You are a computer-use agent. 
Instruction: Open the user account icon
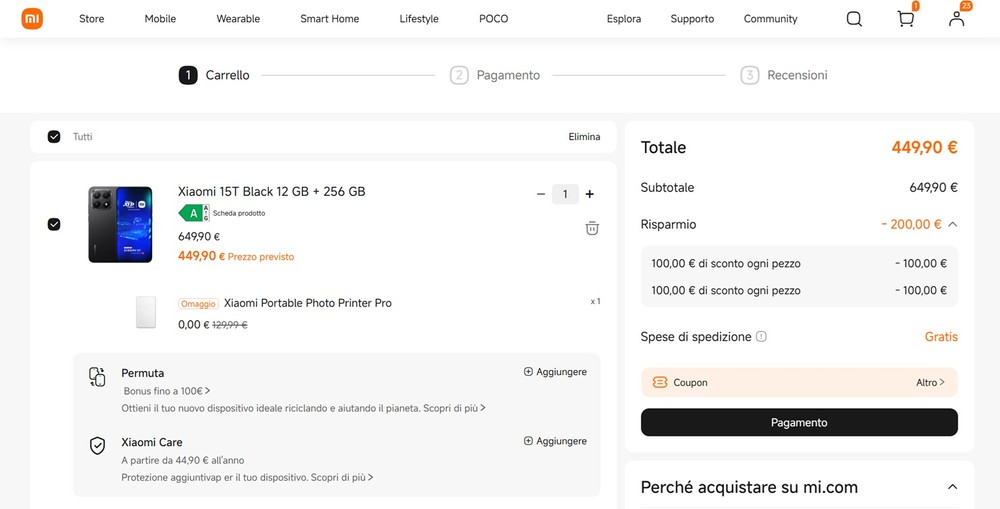(x=957, y=19)
